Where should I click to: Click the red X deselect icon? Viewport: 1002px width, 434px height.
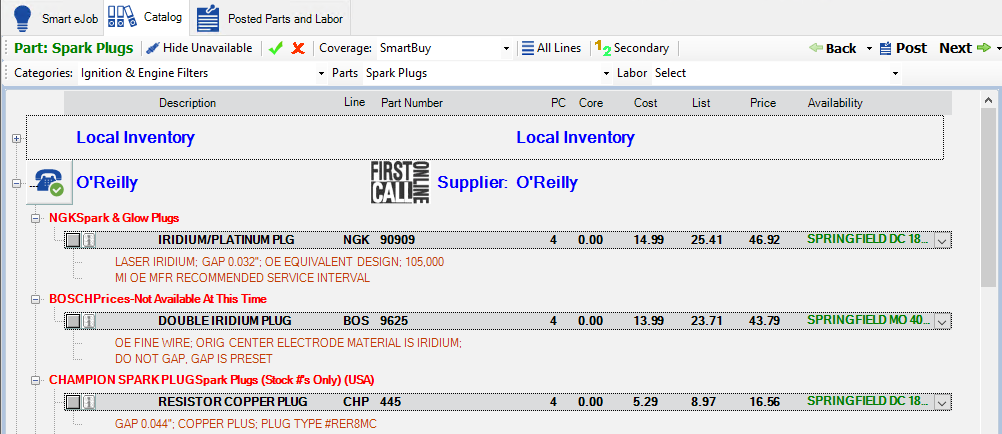click(x=298, y=49)
